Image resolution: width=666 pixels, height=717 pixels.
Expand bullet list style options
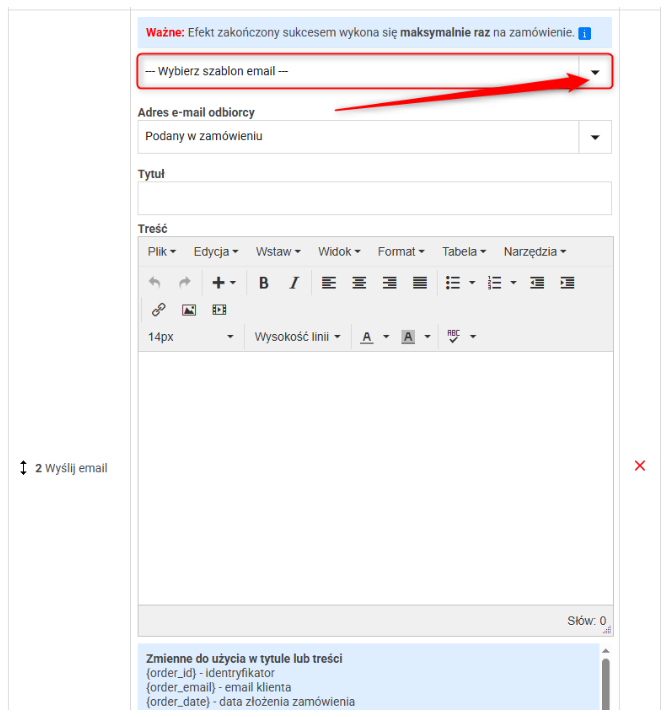click(x=472, y=283)
